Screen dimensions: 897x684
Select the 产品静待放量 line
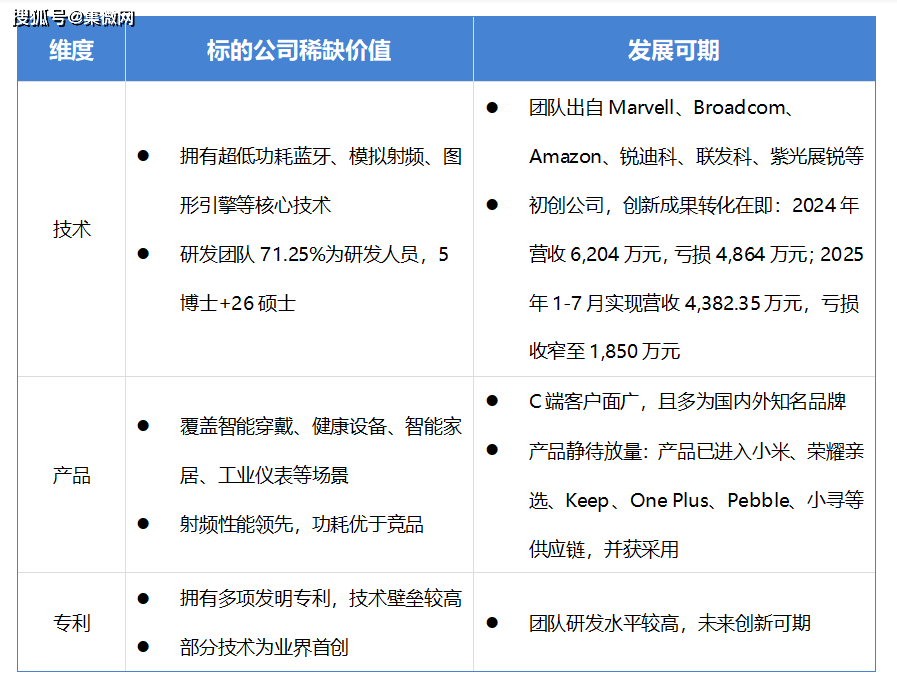[696, 451]
